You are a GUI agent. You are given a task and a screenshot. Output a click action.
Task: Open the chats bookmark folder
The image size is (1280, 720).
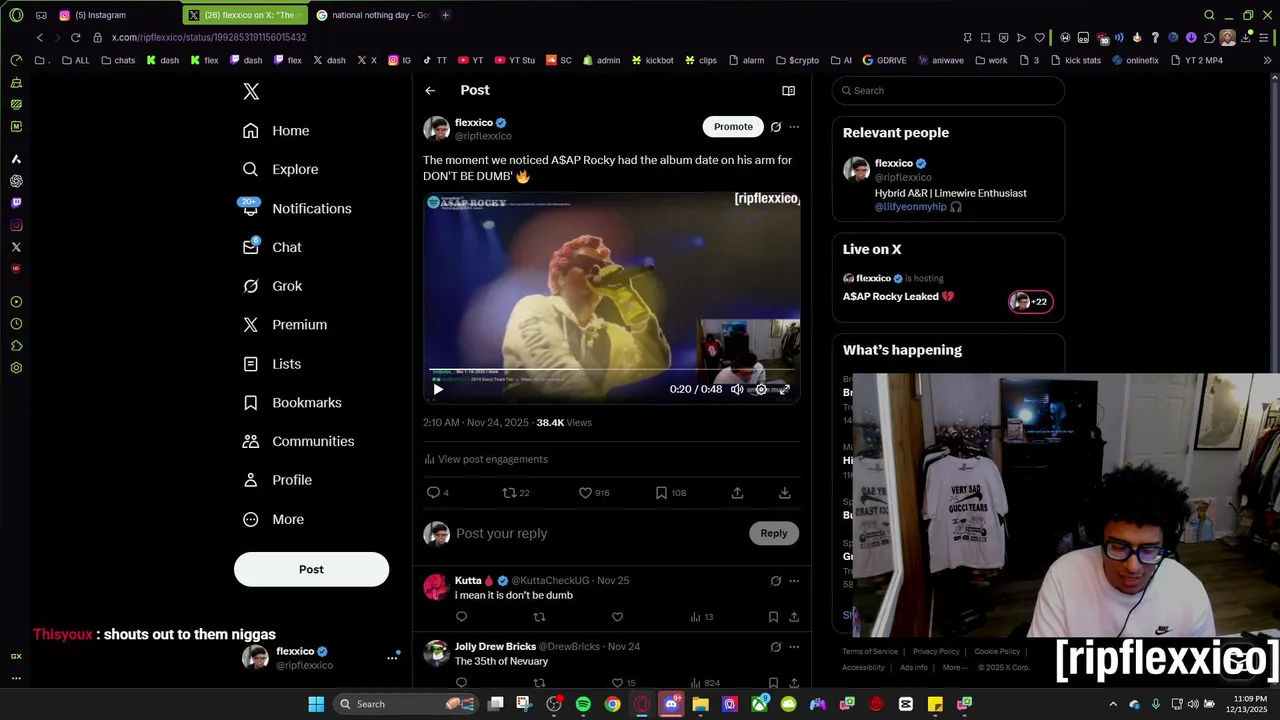[118, 60]
